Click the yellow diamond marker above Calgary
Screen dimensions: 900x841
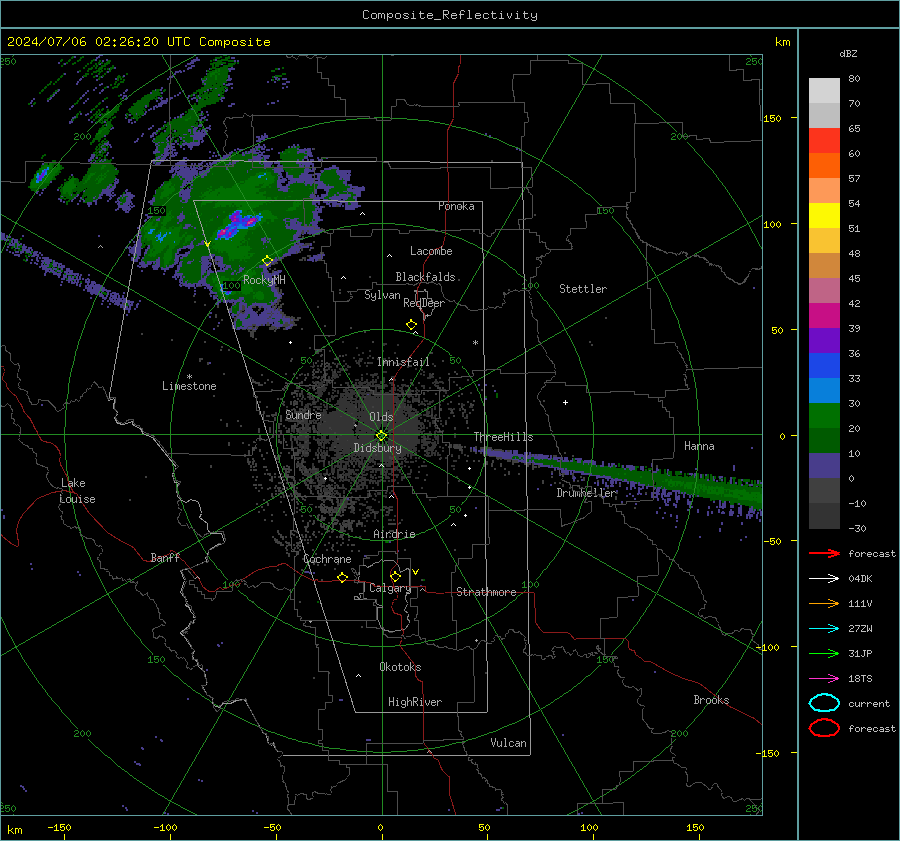(395, 576)
